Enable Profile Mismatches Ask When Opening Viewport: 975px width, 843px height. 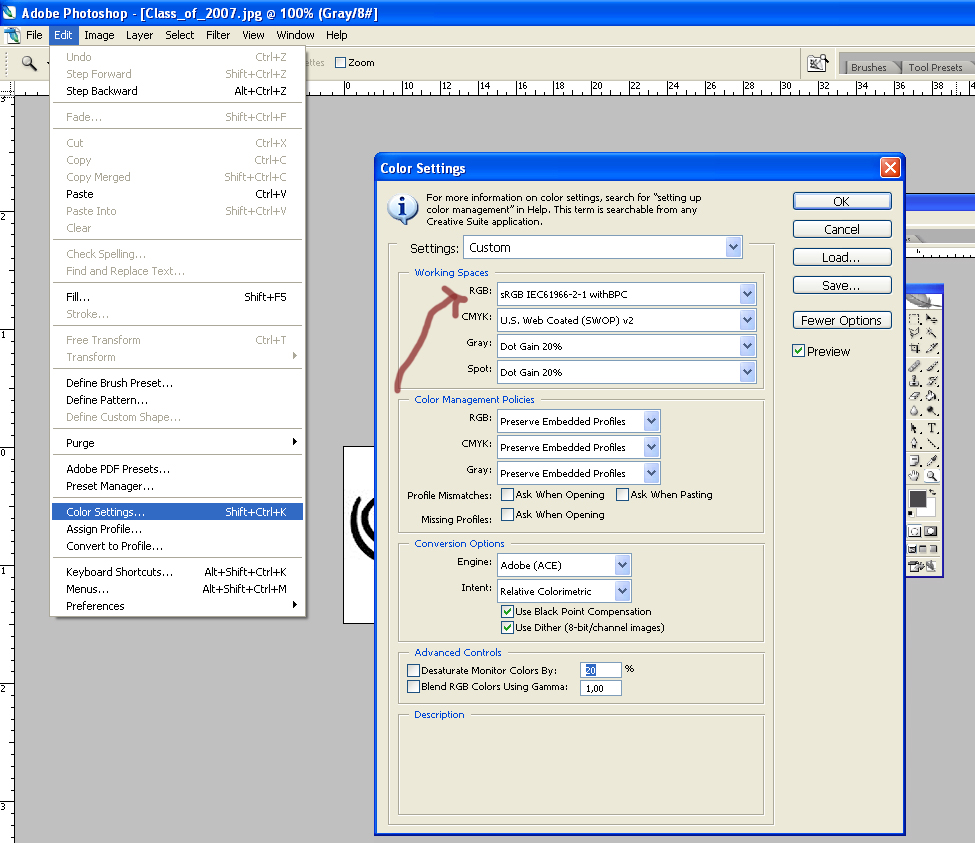point(507,495)
